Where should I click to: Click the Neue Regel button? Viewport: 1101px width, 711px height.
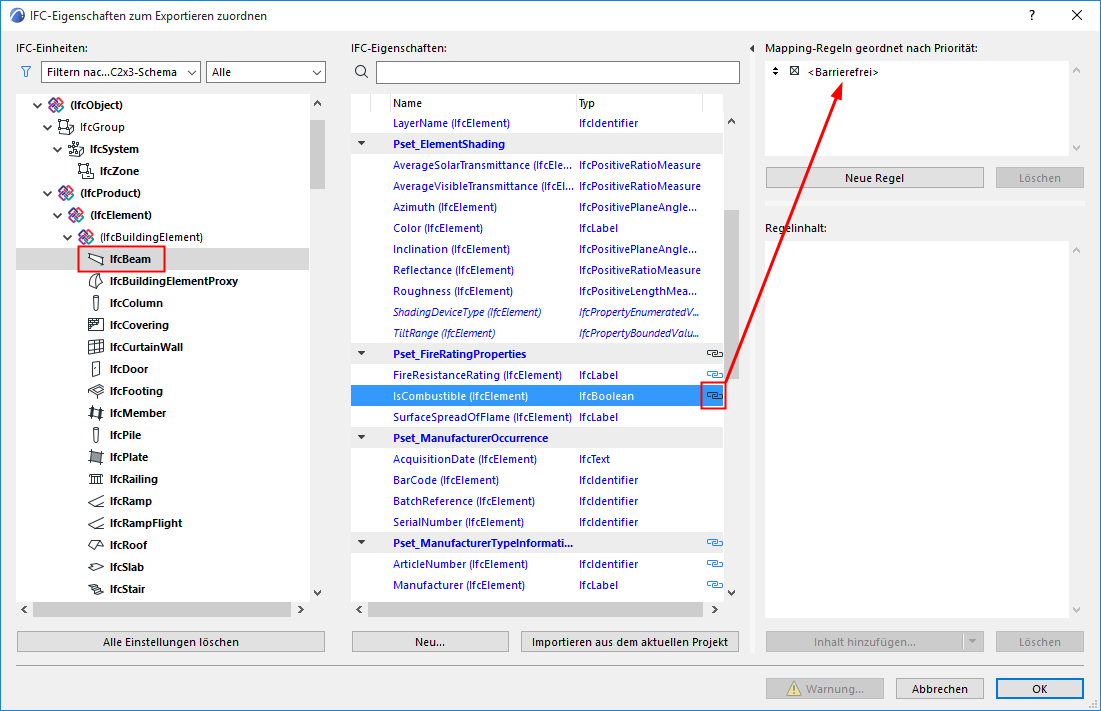pyautogui.click(x=874, y=178)
